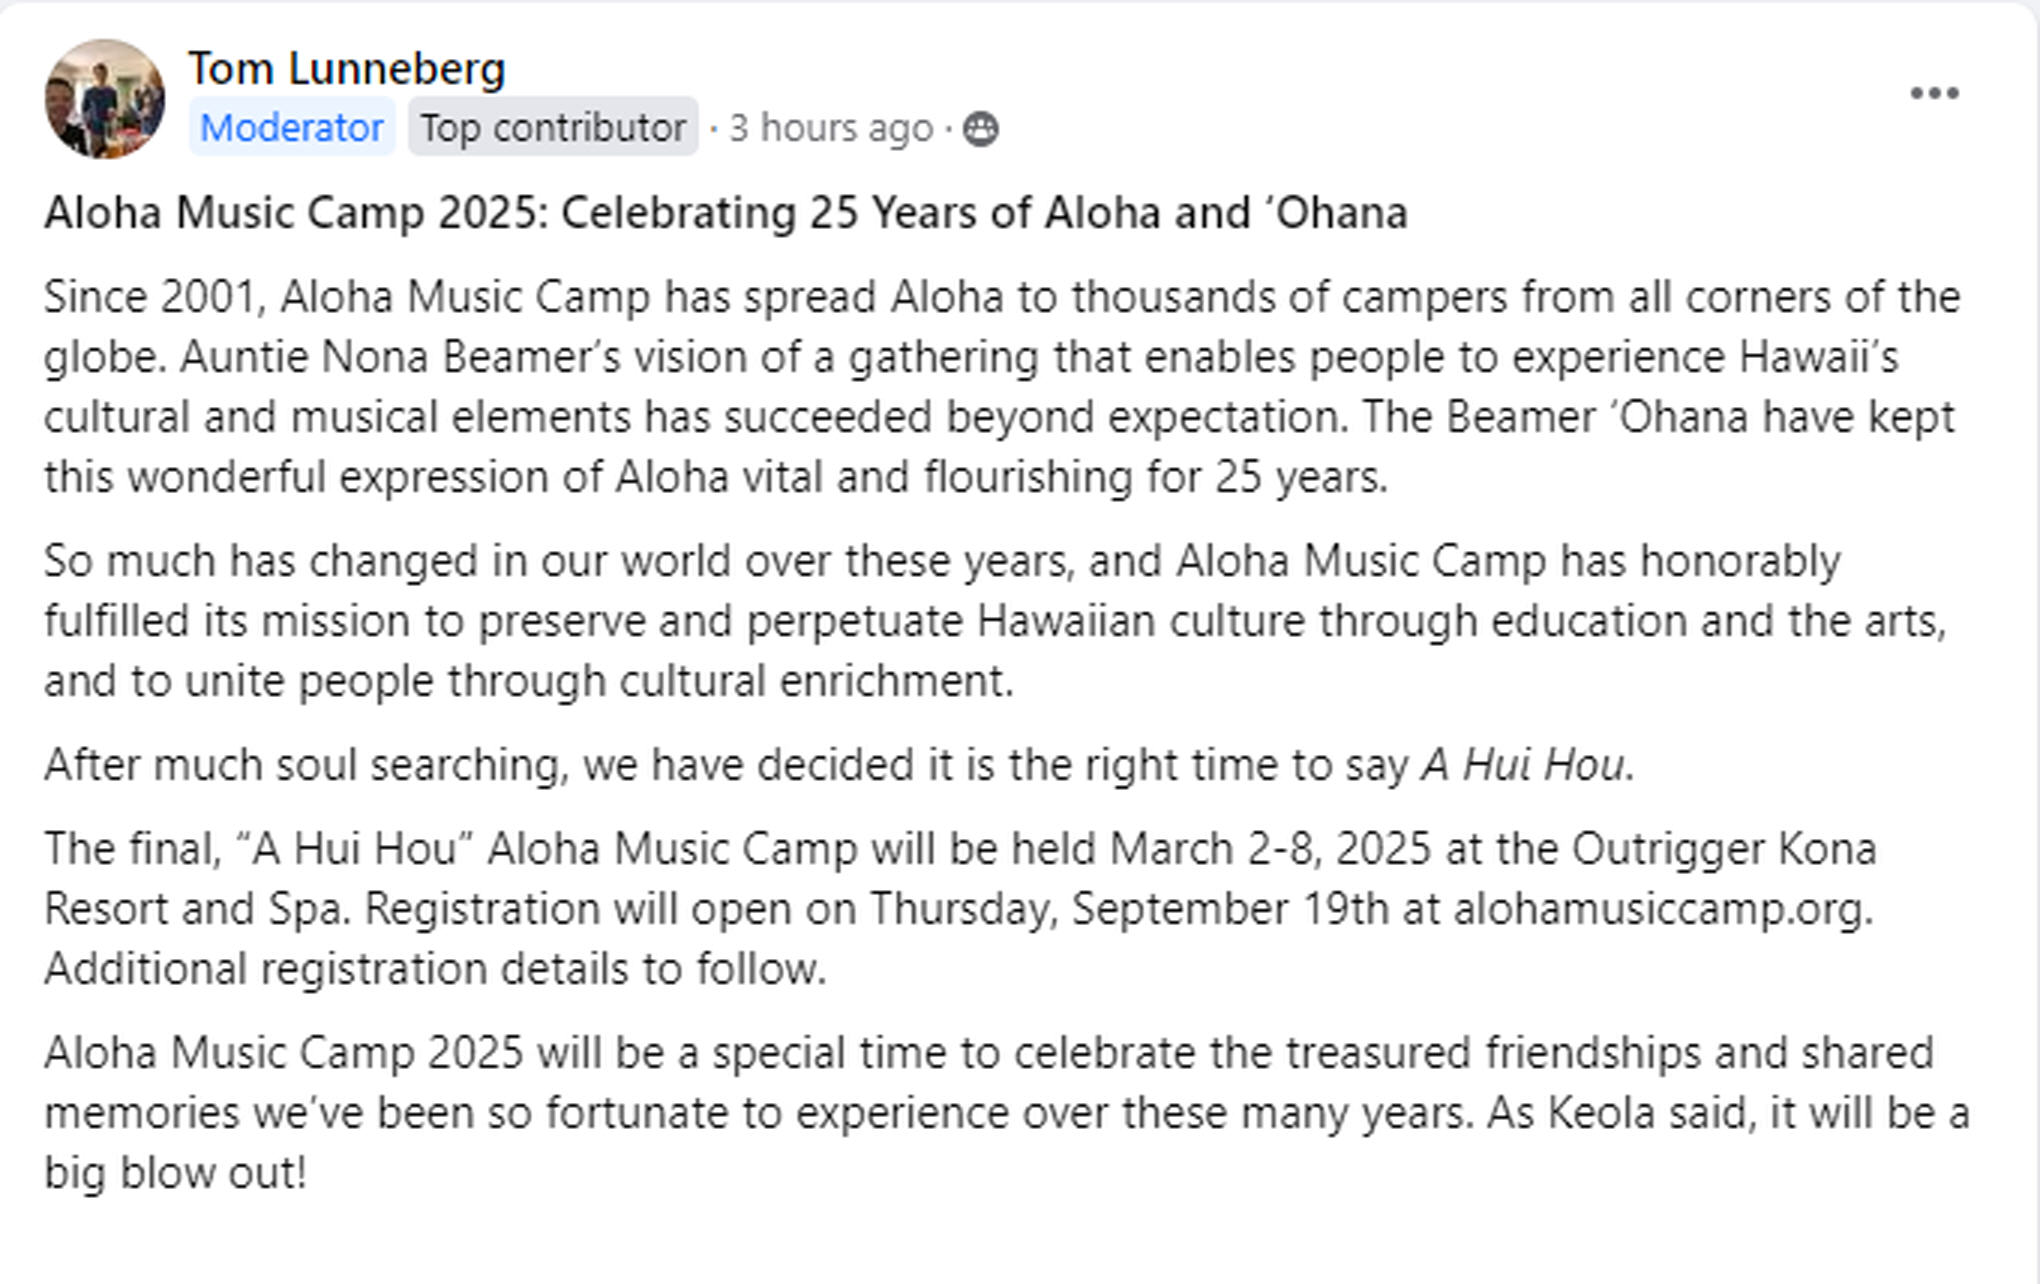This screenshot has width=2040, height=1284.
Task: Click the "March 2-8, 2025" date text
Action: (x=1270, y=849)
